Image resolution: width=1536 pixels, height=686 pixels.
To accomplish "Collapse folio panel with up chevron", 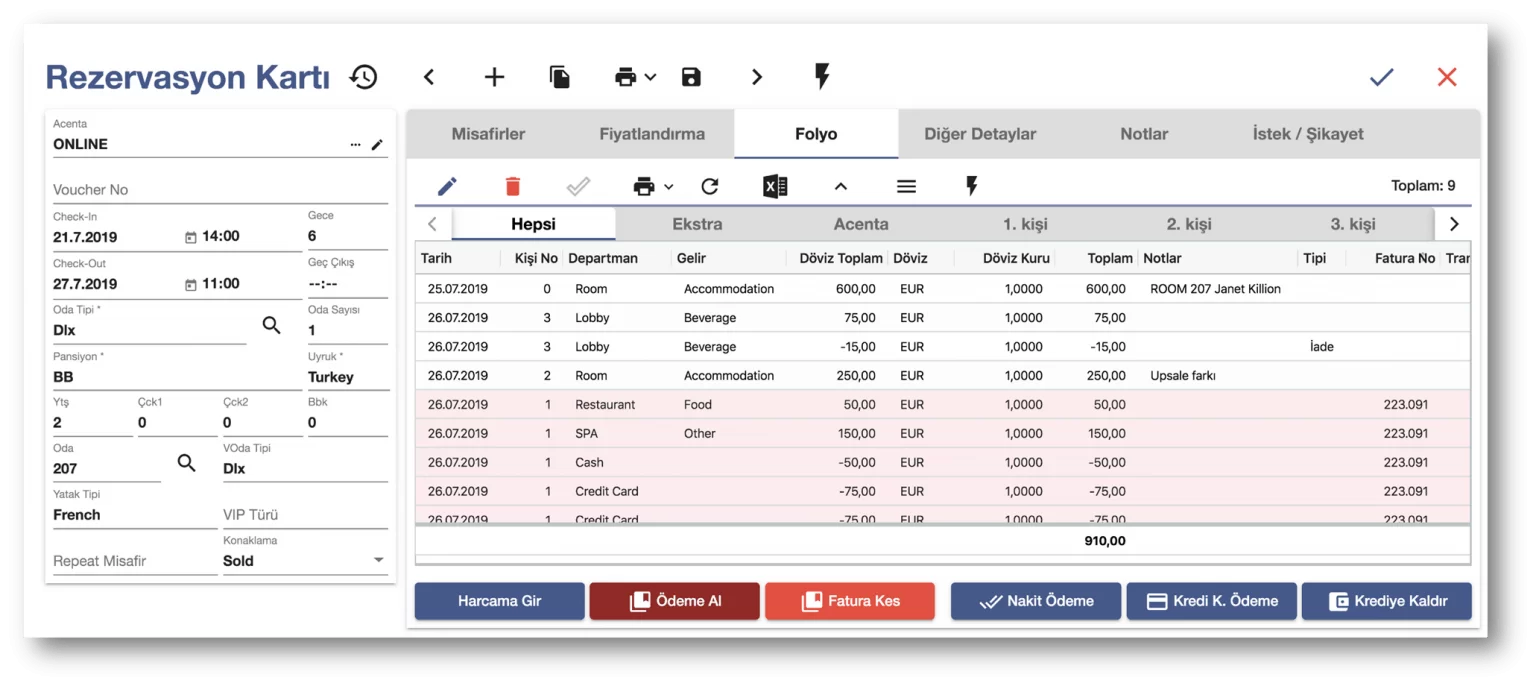I will 840,186.
